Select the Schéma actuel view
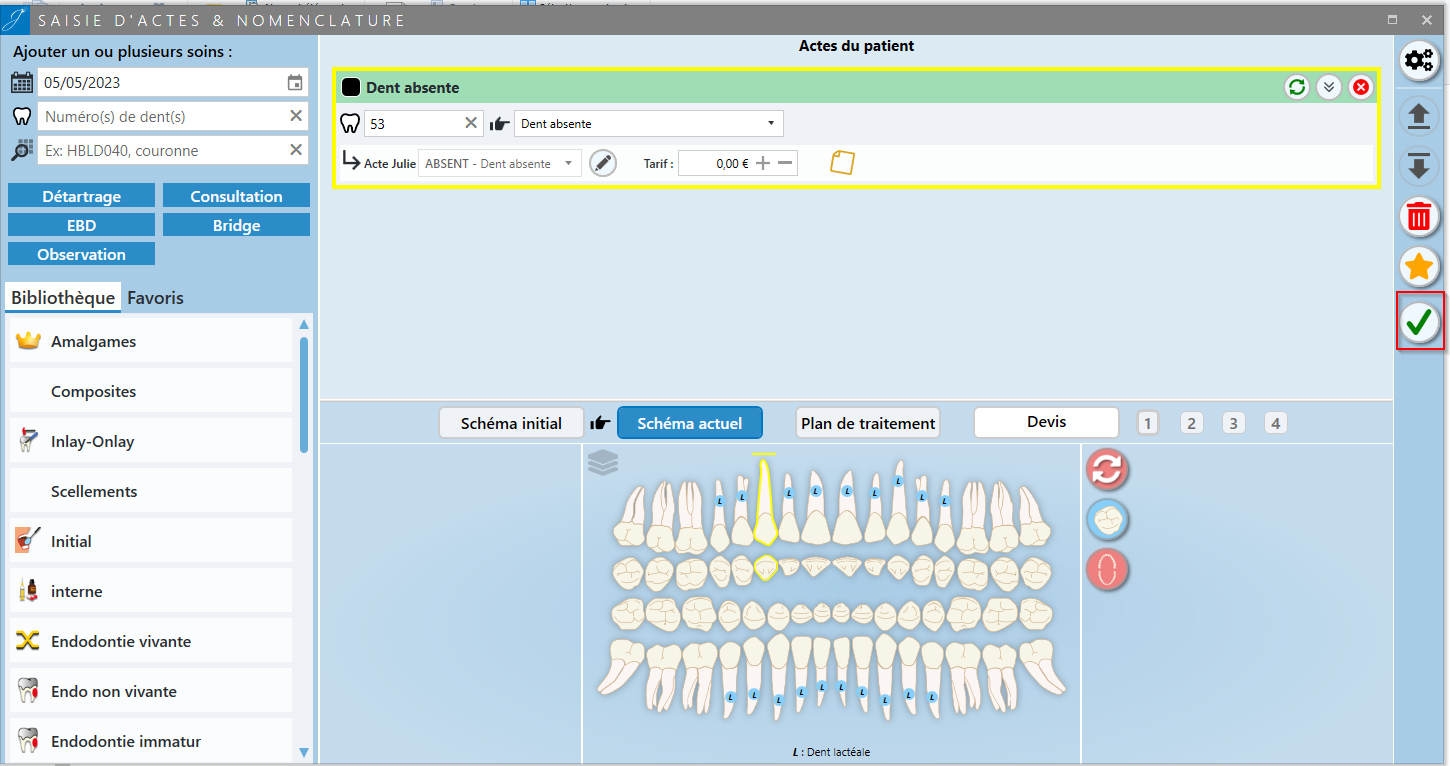1450x766 pixels. tap(690, 423)
